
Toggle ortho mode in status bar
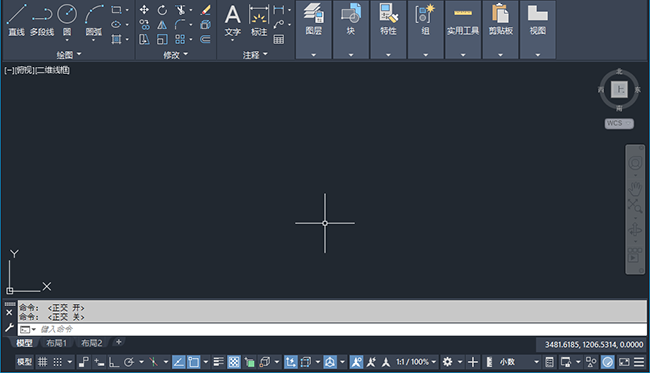click(x=114, y=362)
